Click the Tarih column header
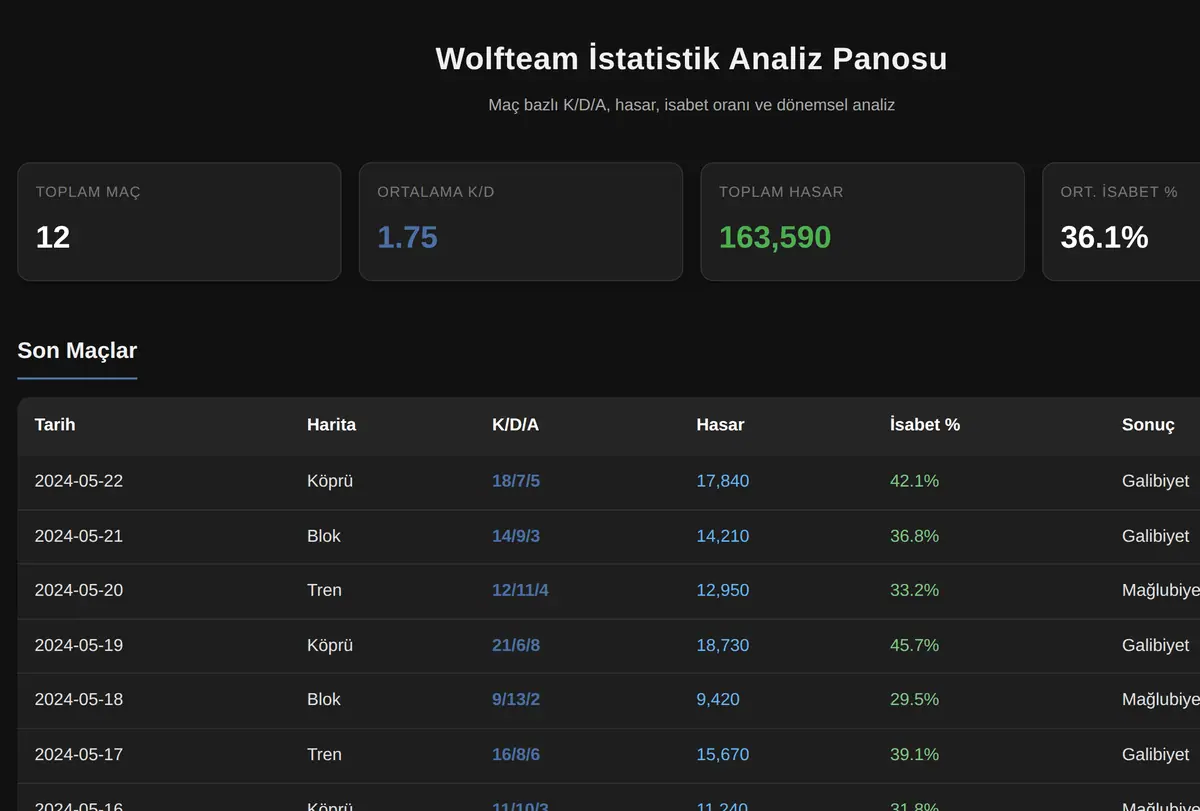The height and width of the screenshot is (811, 1200). pos(55,425)
